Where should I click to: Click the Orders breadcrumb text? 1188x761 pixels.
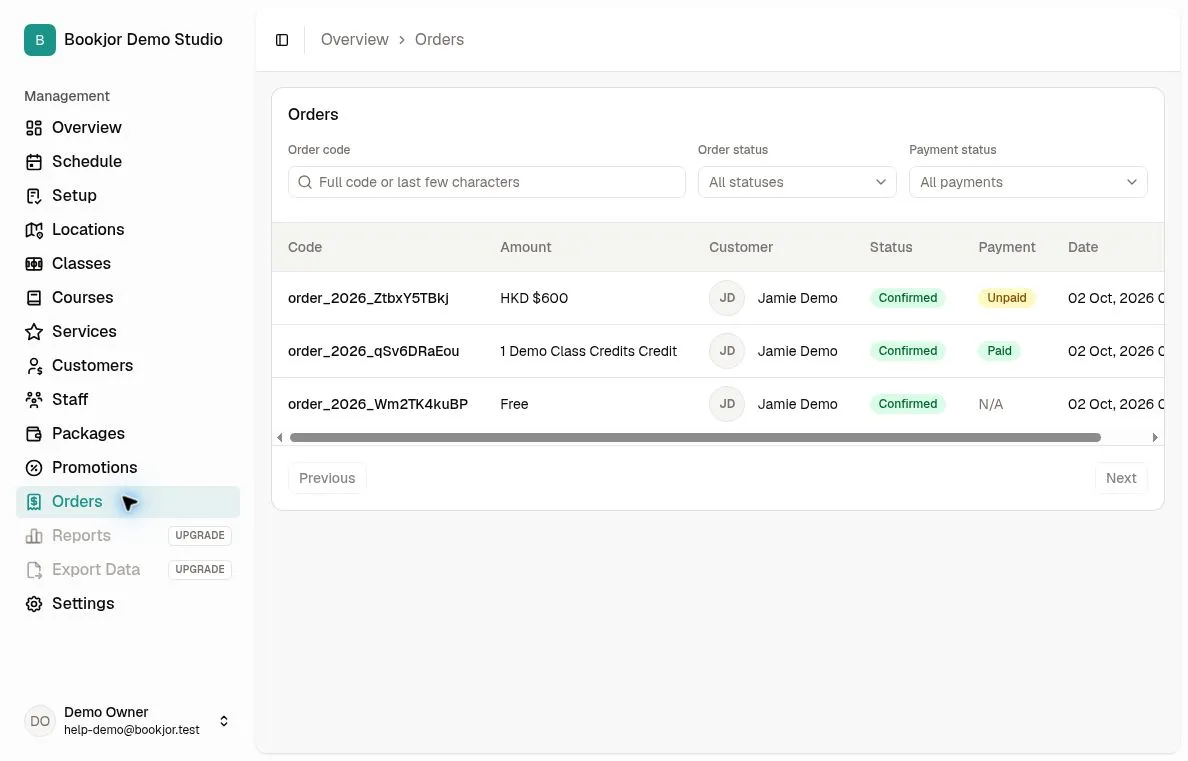pos(439,39)
